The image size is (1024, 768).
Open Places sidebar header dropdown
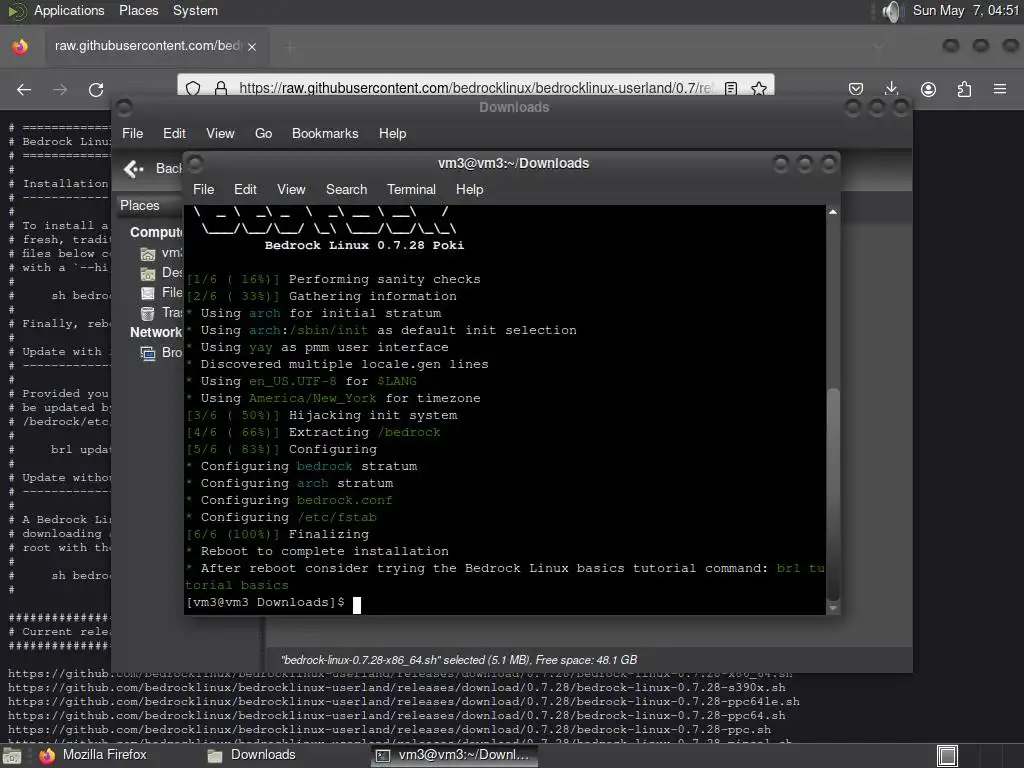point(150,205)
